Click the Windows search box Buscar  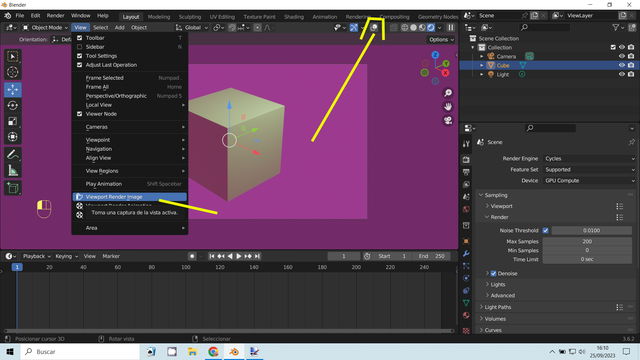(80, 351)
